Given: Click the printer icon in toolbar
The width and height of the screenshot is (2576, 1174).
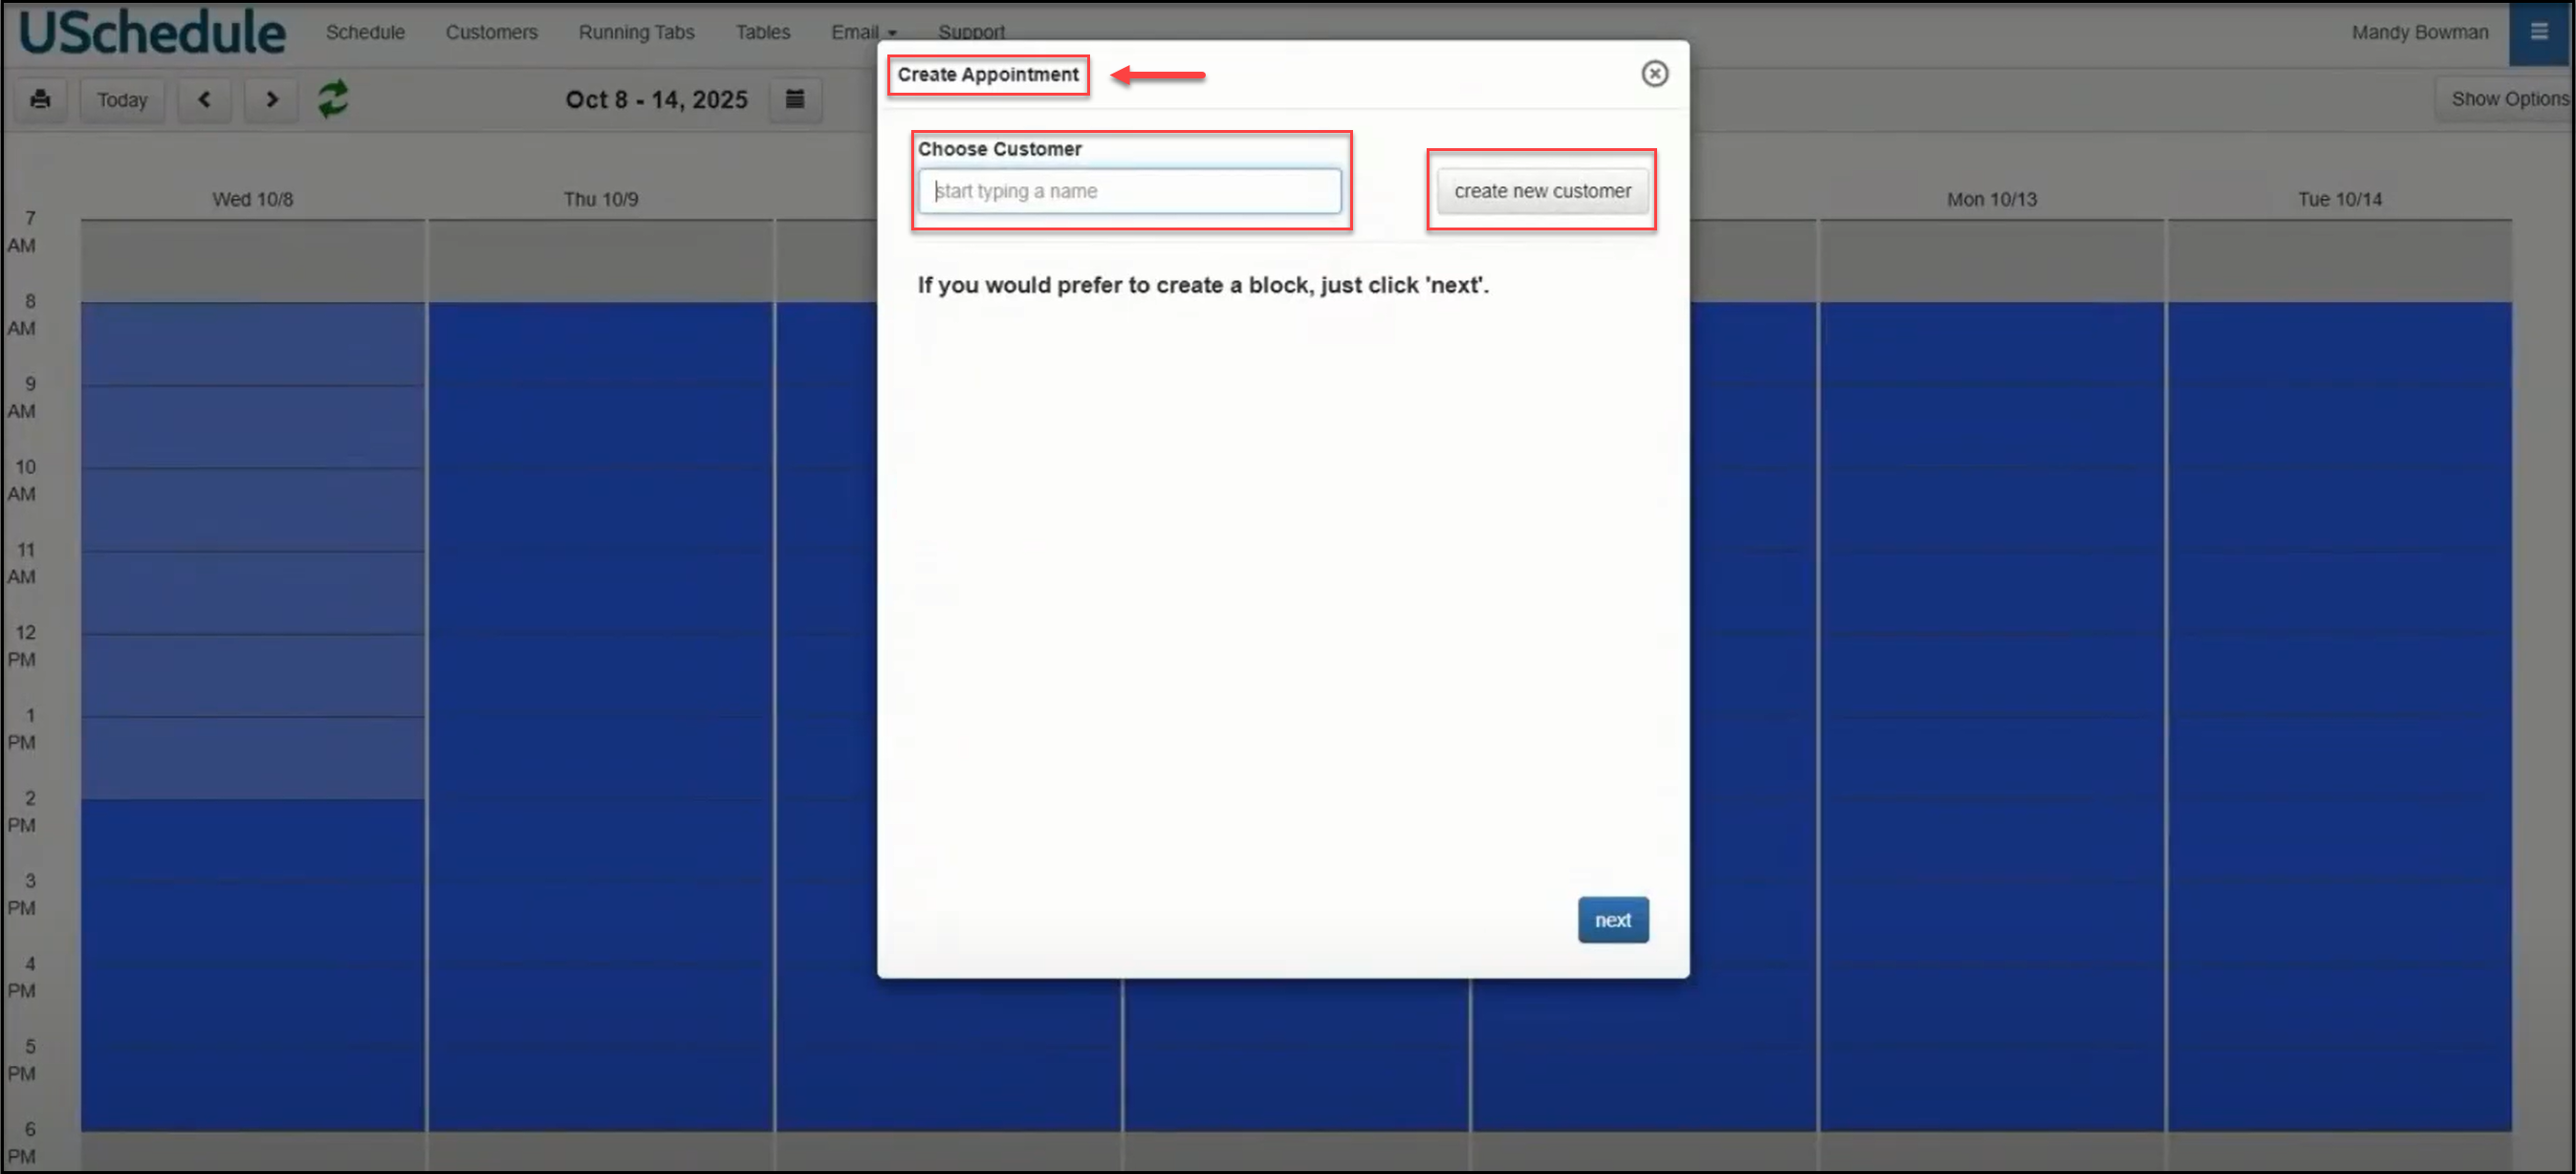Looking at the screenshot, I should [40, 99].
